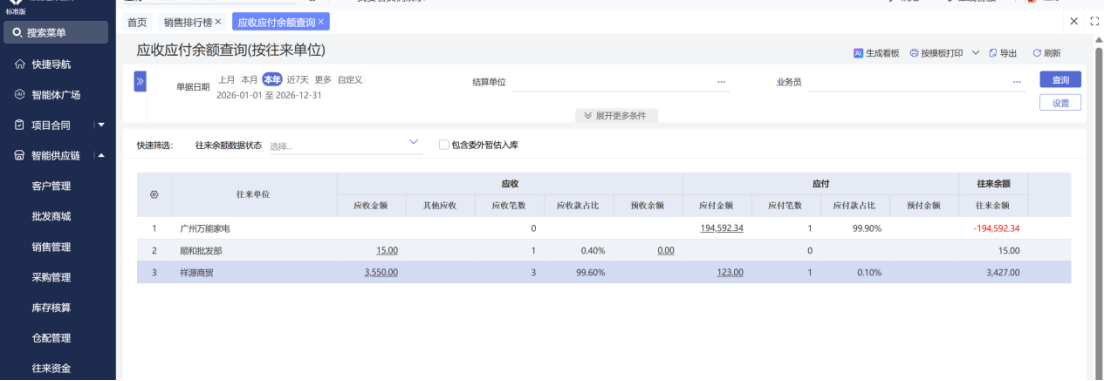Viewport: 1105px width, 381px height.
Task: Close the 应收应付余额查询 tab
Action: point(321,22)
